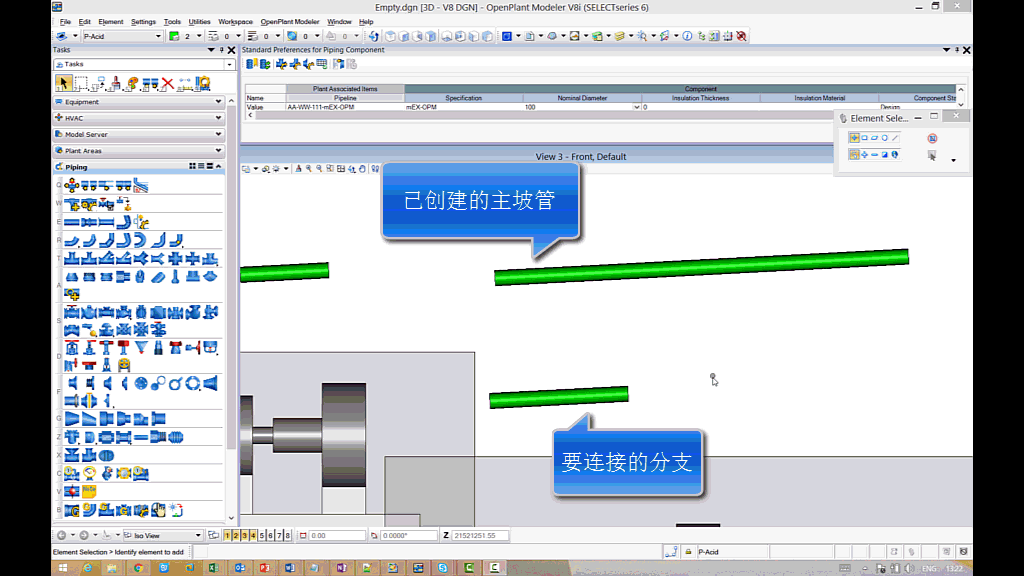Choose the first flange icon in Piping row F

(72, 383)
